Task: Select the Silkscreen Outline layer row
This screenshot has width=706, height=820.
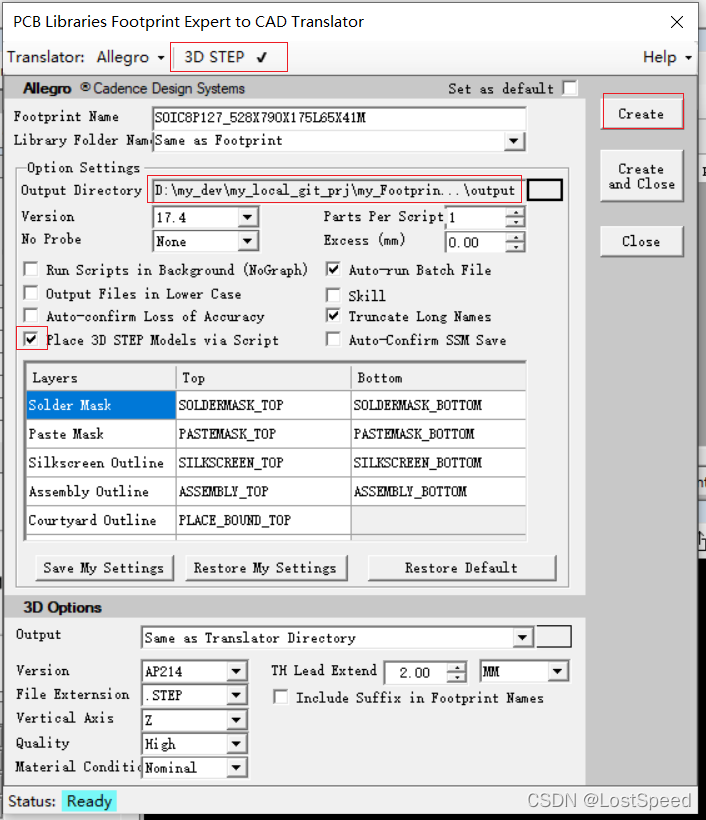Action: pos(101,462)
